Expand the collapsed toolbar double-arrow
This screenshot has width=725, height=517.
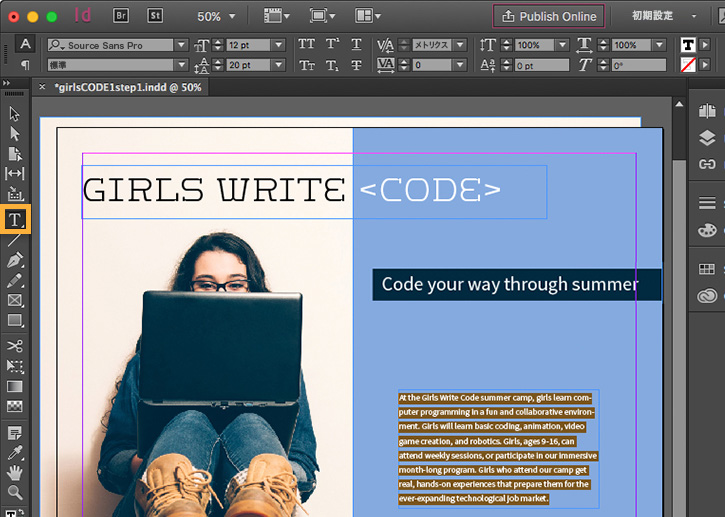point(6,83)
